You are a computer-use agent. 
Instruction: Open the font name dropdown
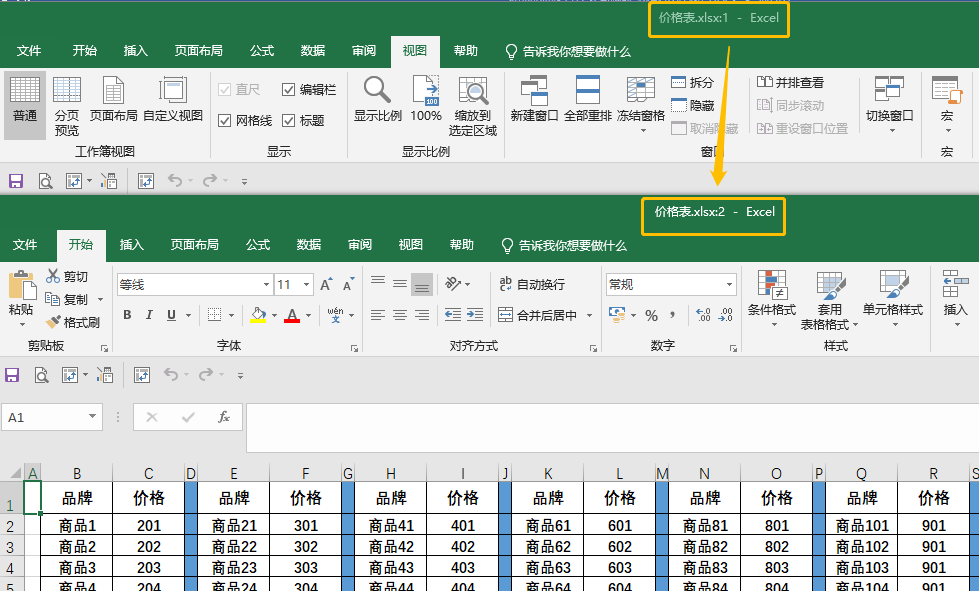click(x=266, y=285)
